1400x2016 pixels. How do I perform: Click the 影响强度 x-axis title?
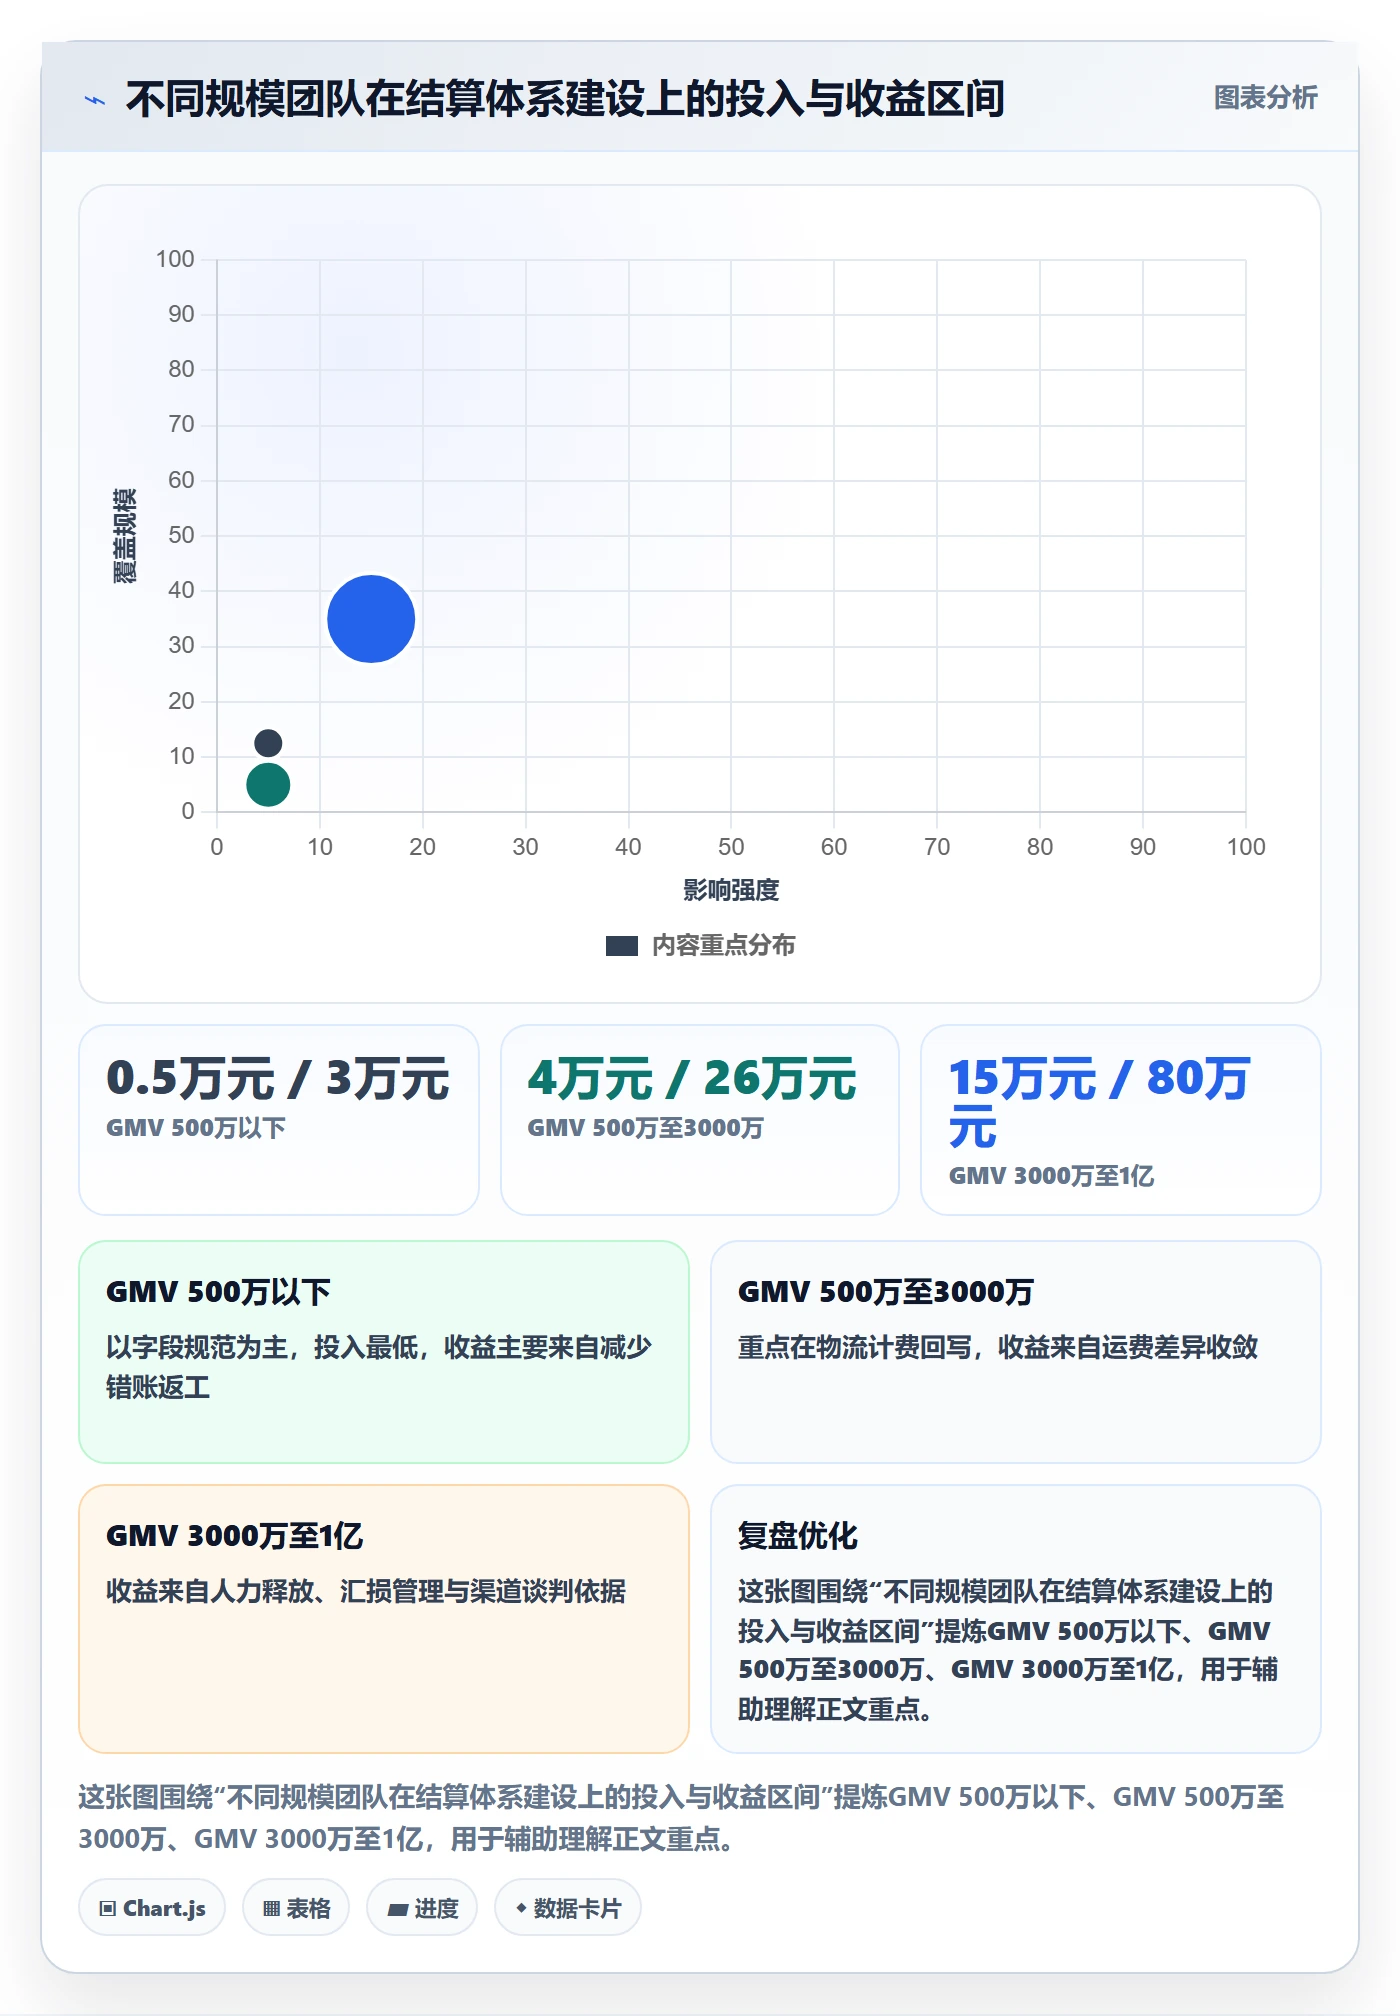731,890
